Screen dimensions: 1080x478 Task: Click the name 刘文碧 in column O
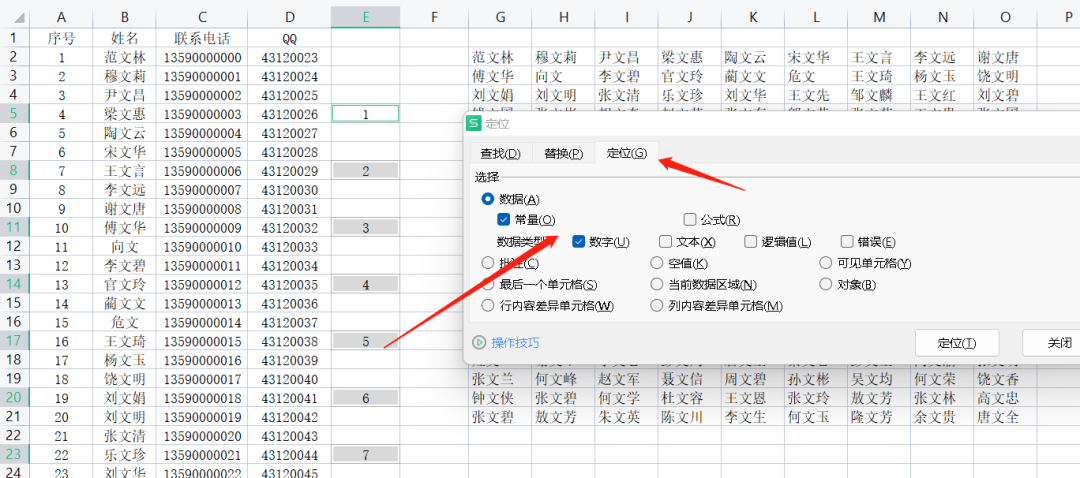click(x=997, y=95)
